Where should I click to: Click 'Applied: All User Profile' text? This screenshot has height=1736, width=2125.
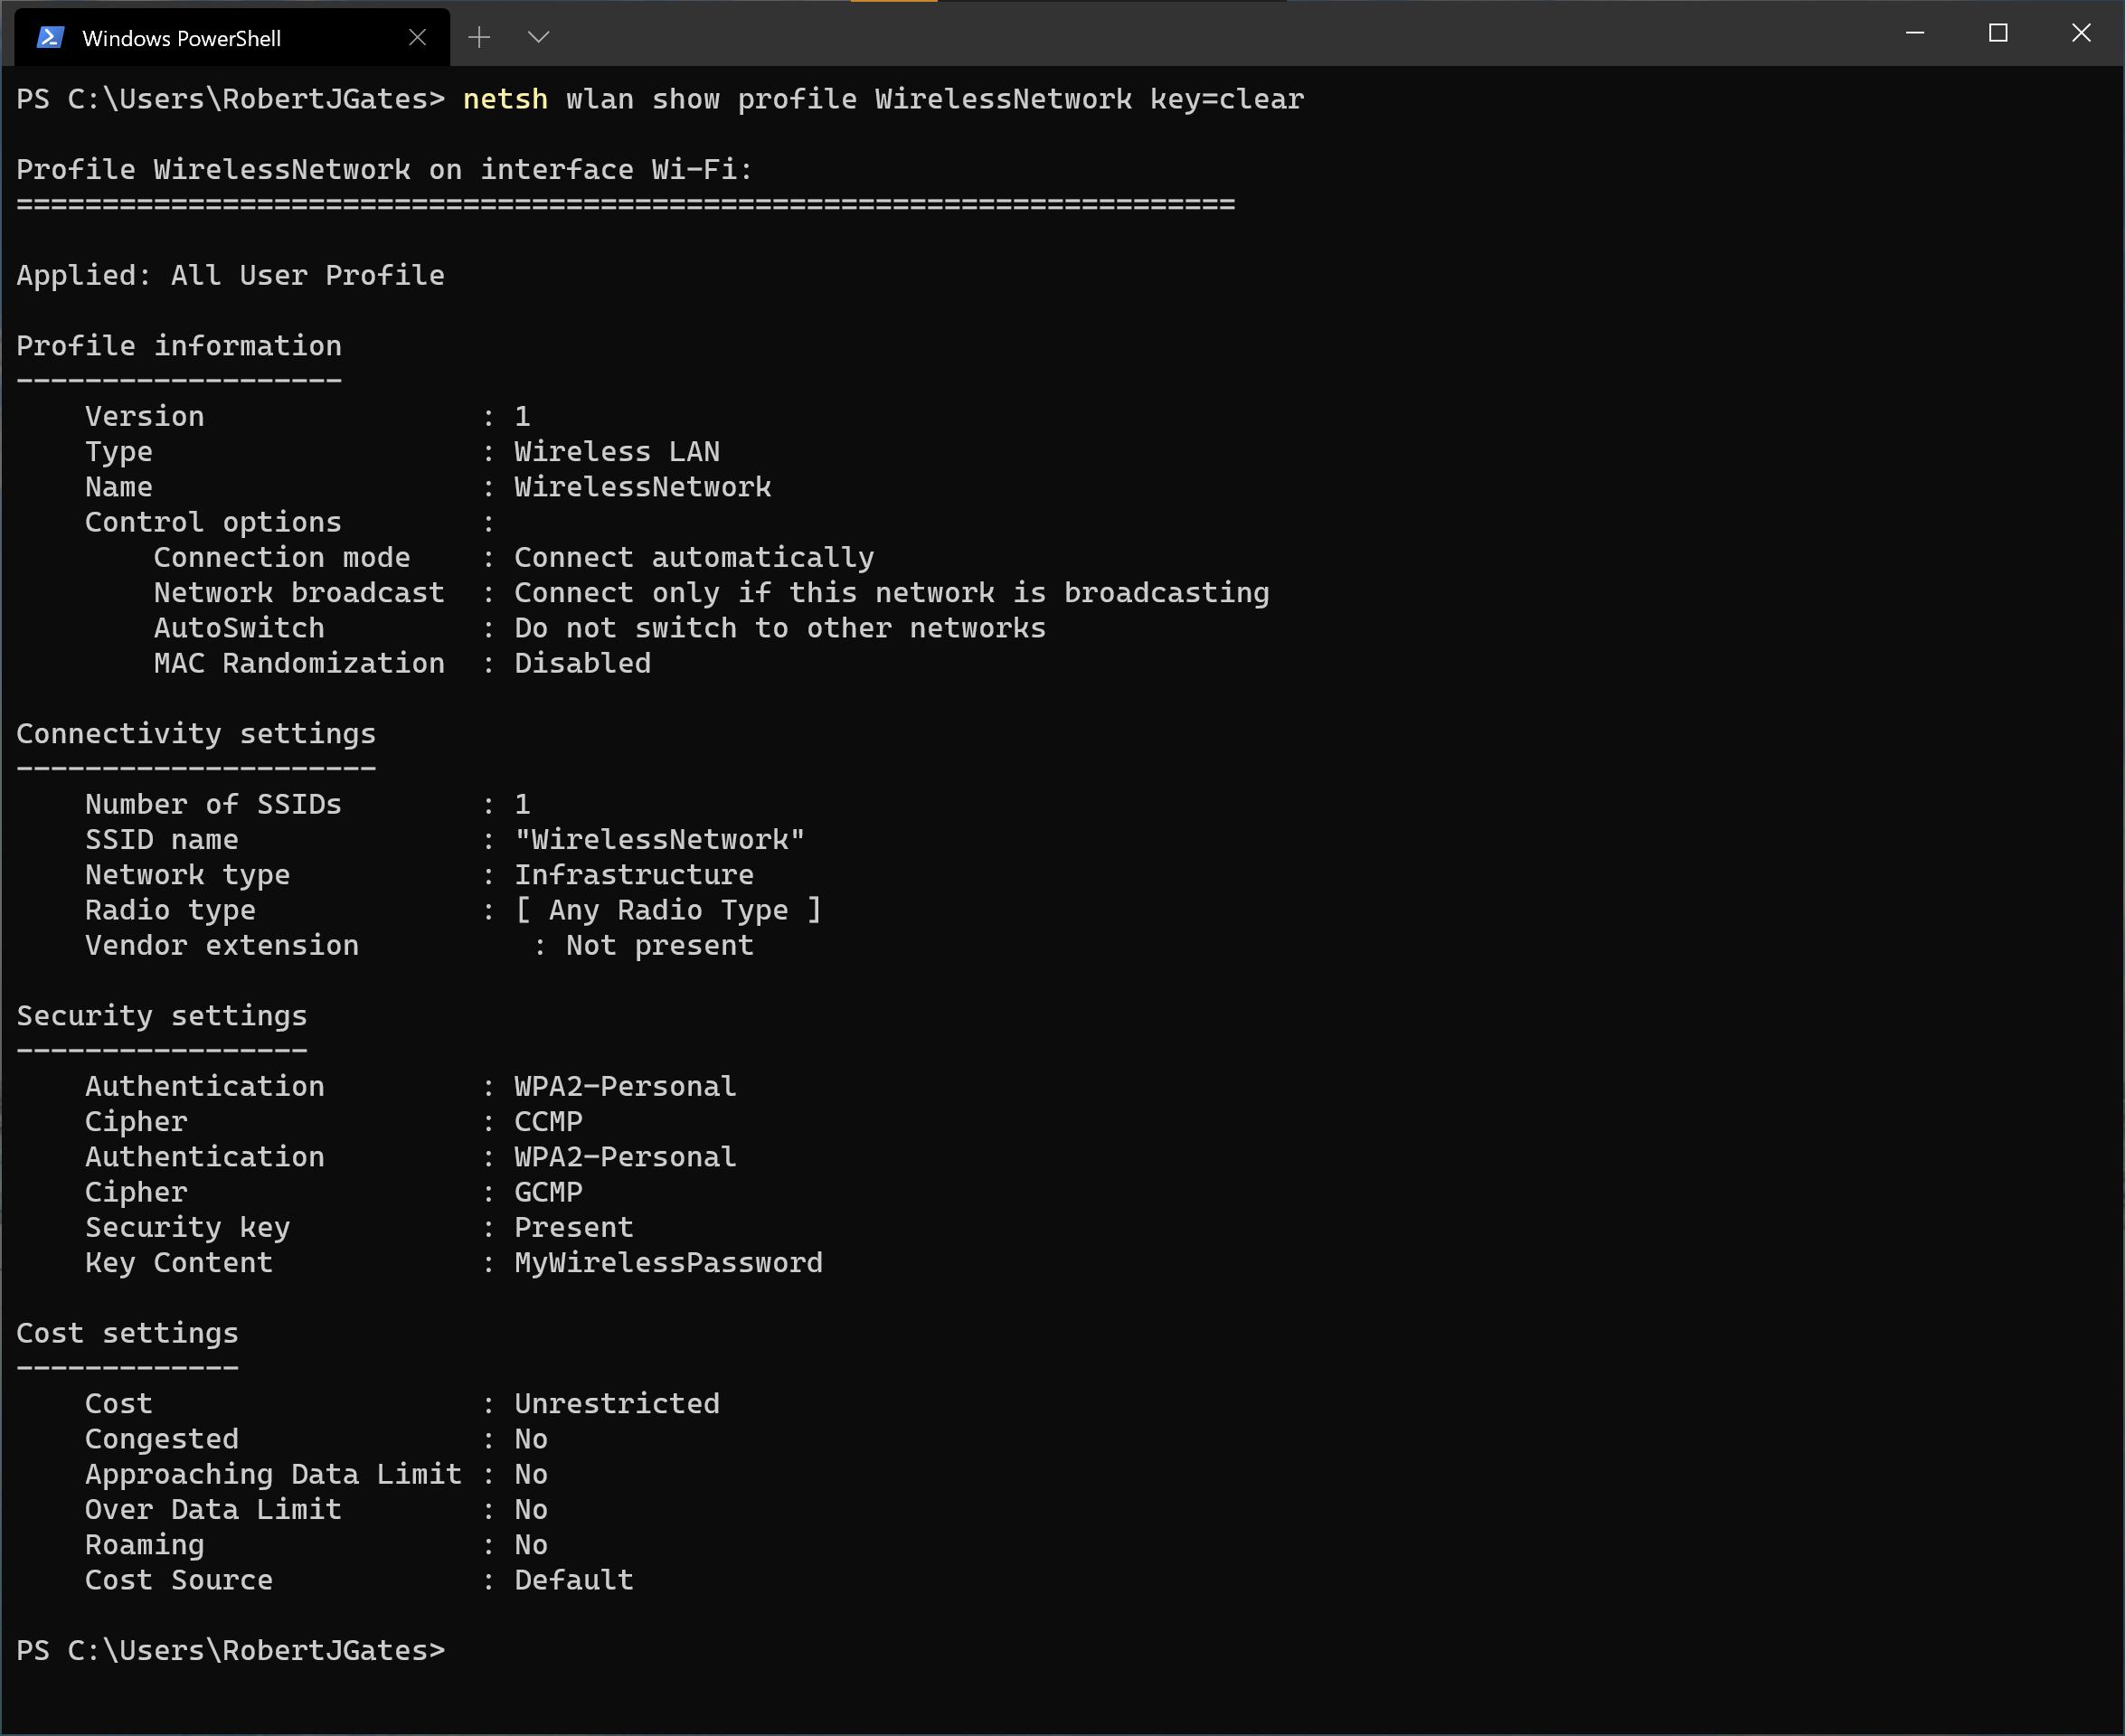click(x=230, y=275)
